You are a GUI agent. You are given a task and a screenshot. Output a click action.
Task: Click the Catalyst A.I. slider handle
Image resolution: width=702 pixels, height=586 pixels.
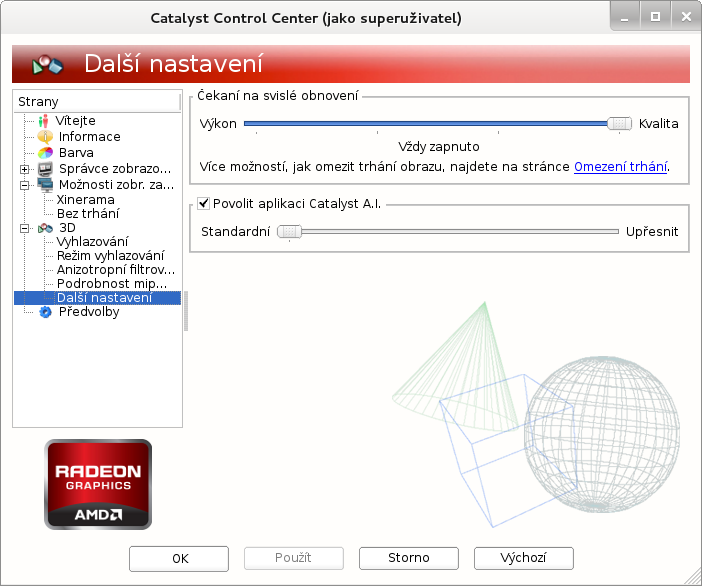point(289,231)
